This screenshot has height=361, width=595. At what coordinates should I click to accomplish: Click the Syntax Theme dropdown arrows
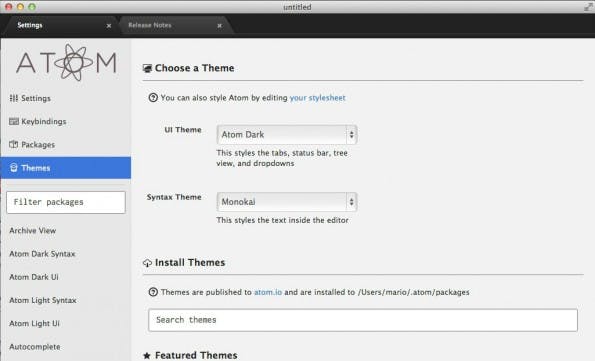(x=351, y=202)
